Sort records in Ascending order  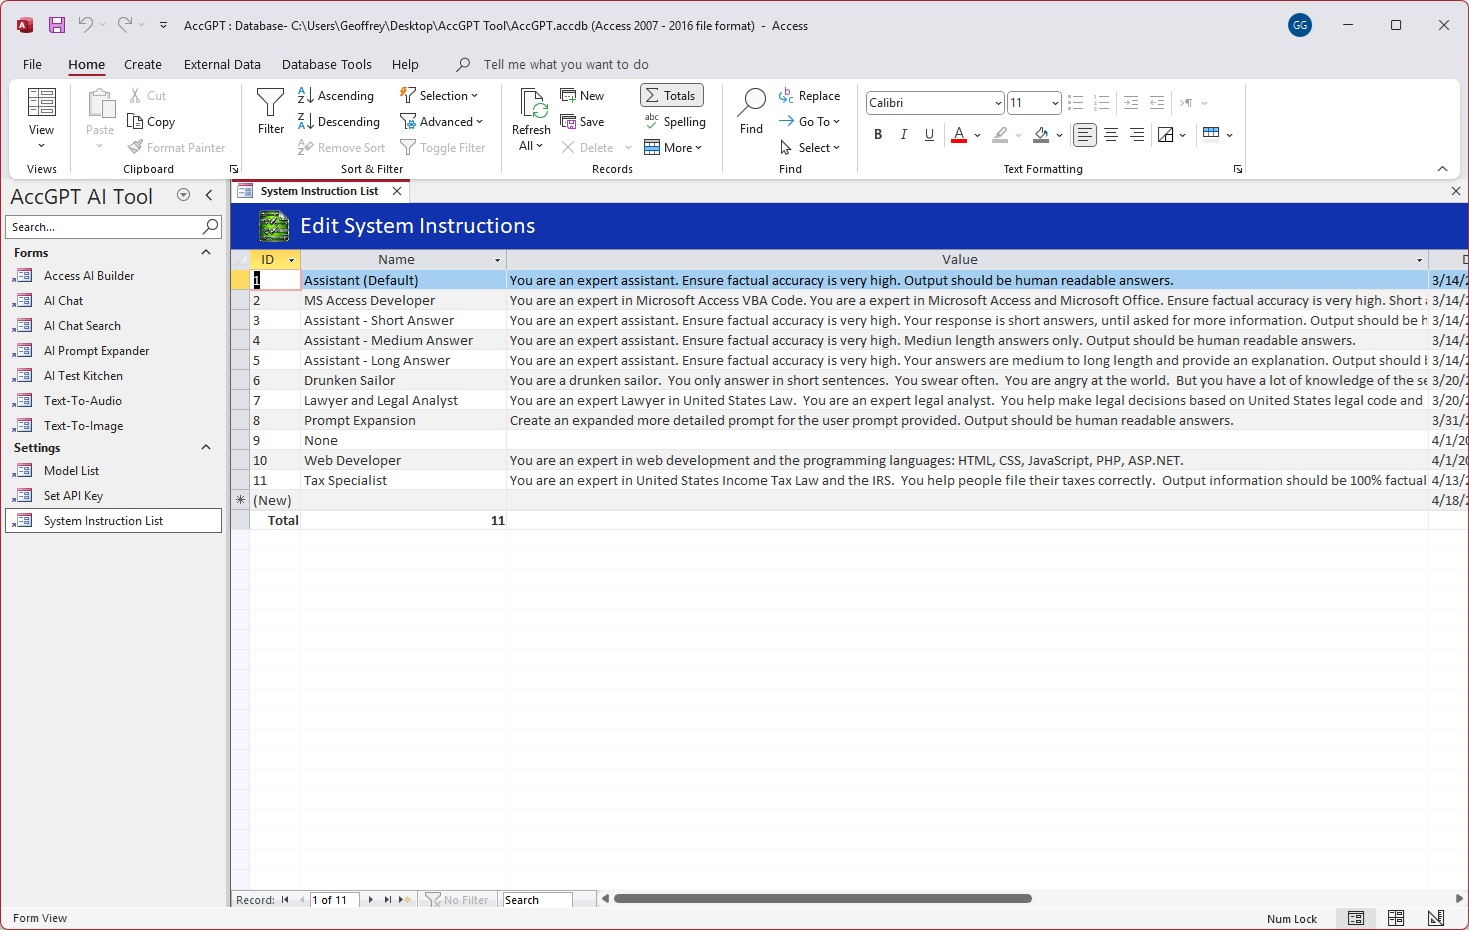tap(336, 96)
